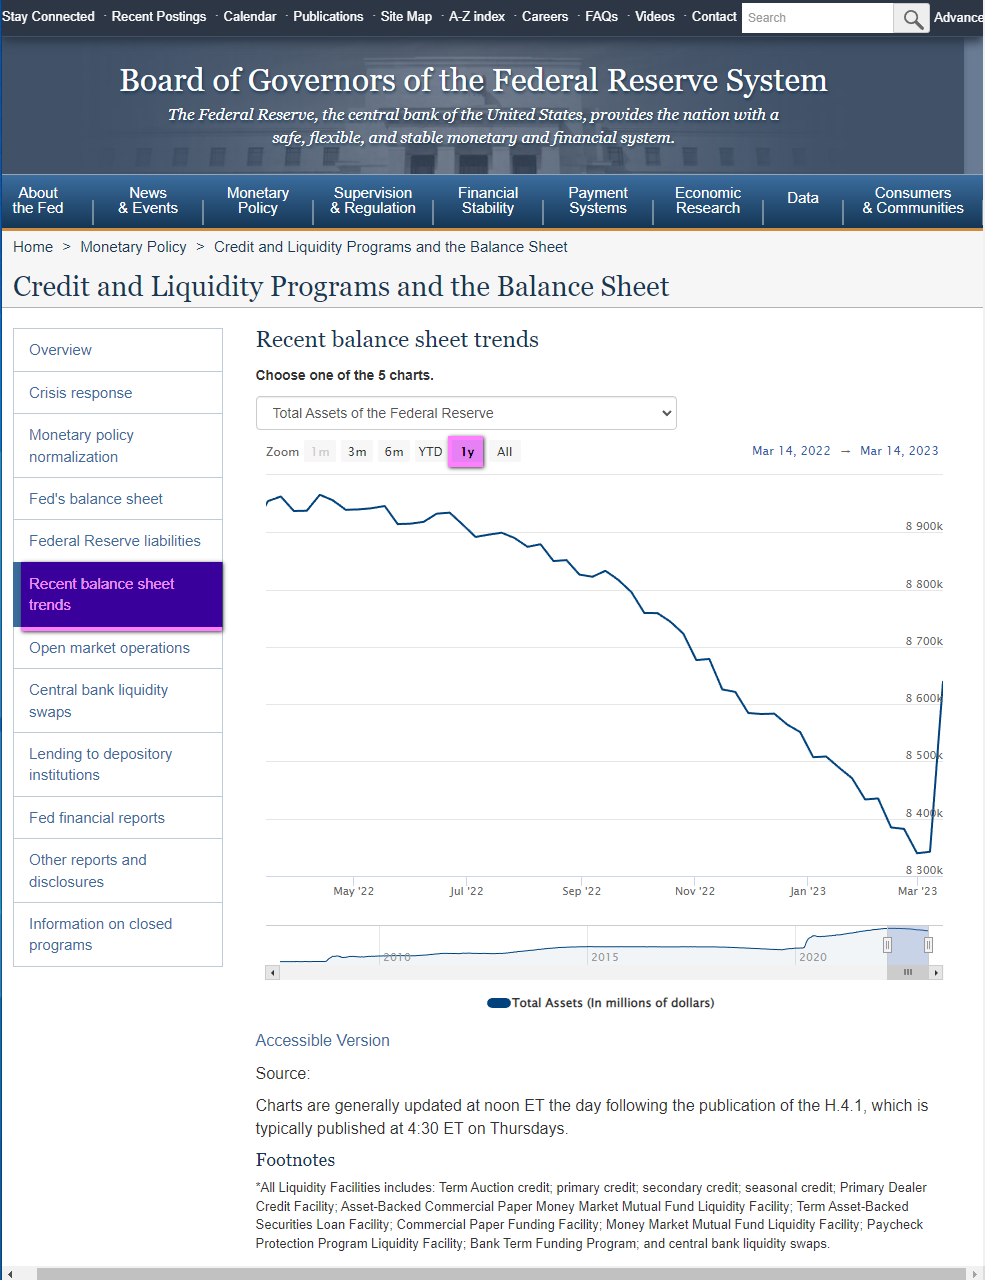Open the Site Map link
The width and height of the screenshot is (985, 1280).
coord(406,17)
